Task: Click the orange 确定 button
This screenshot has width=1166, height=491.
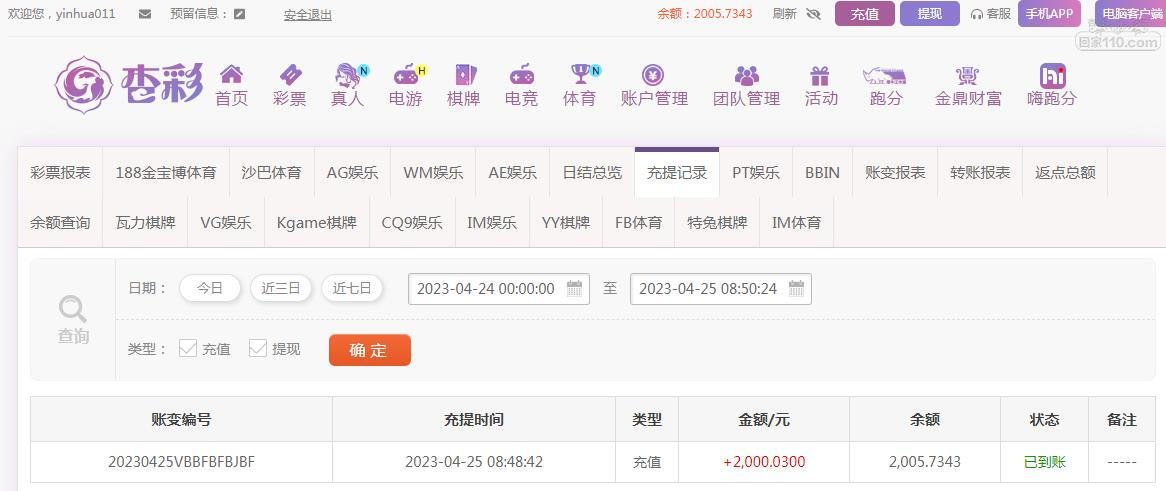Action: click(370, 350)
